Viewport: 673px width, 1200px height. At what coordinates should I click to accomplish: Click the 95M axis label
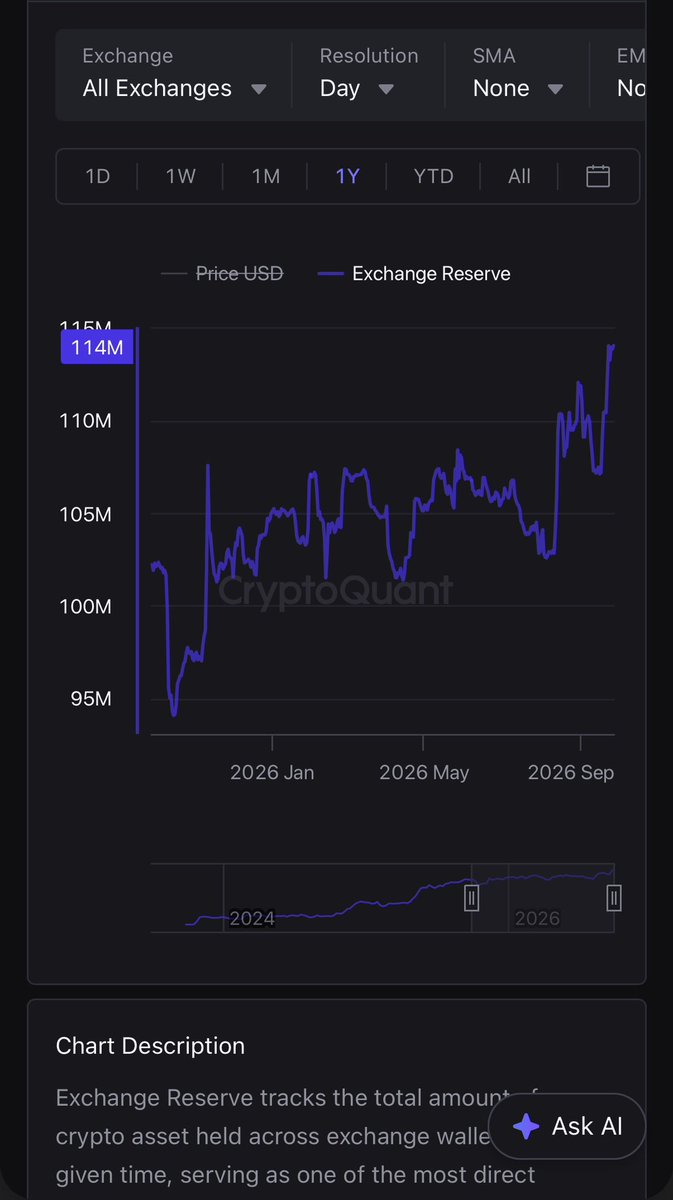[91, 698]
